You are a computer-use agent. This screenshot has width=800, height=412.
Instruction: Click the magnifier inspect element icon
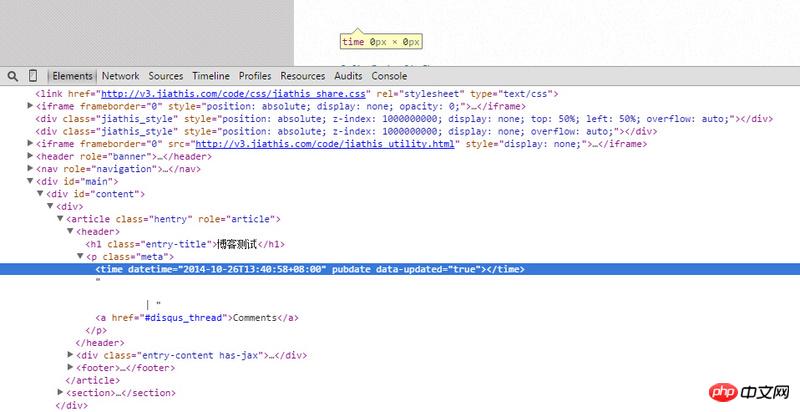pos(13,76)
